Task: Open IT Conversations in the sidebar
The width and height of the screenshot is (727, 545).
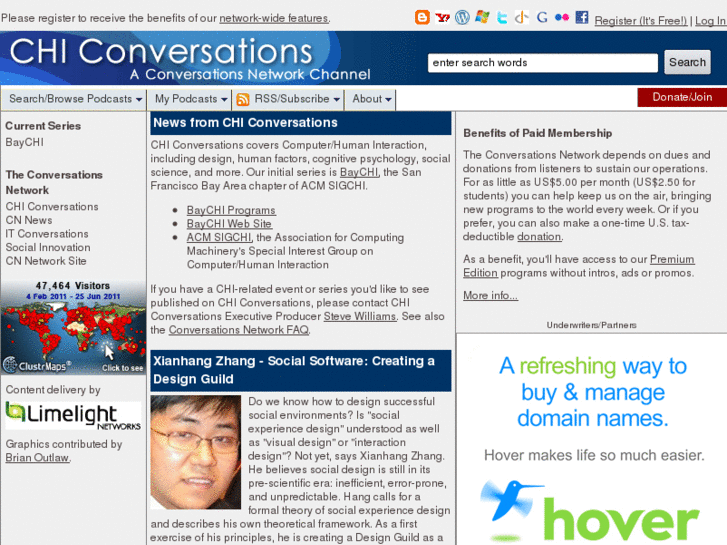Action: [47, 233]
